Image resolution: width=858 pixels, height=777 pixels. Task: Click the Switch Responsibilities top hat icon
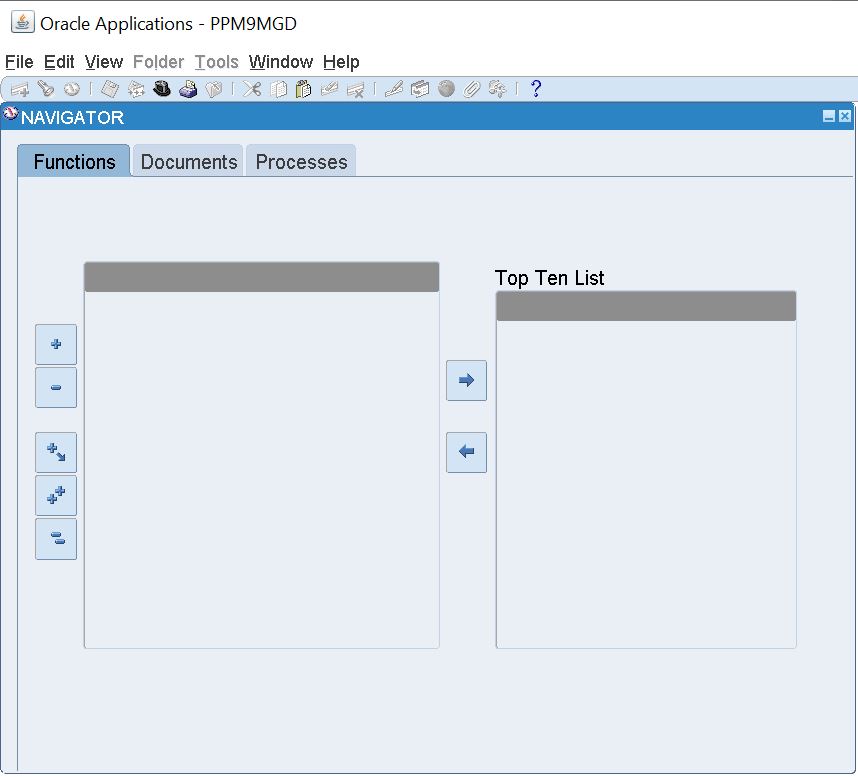[162, 89]
